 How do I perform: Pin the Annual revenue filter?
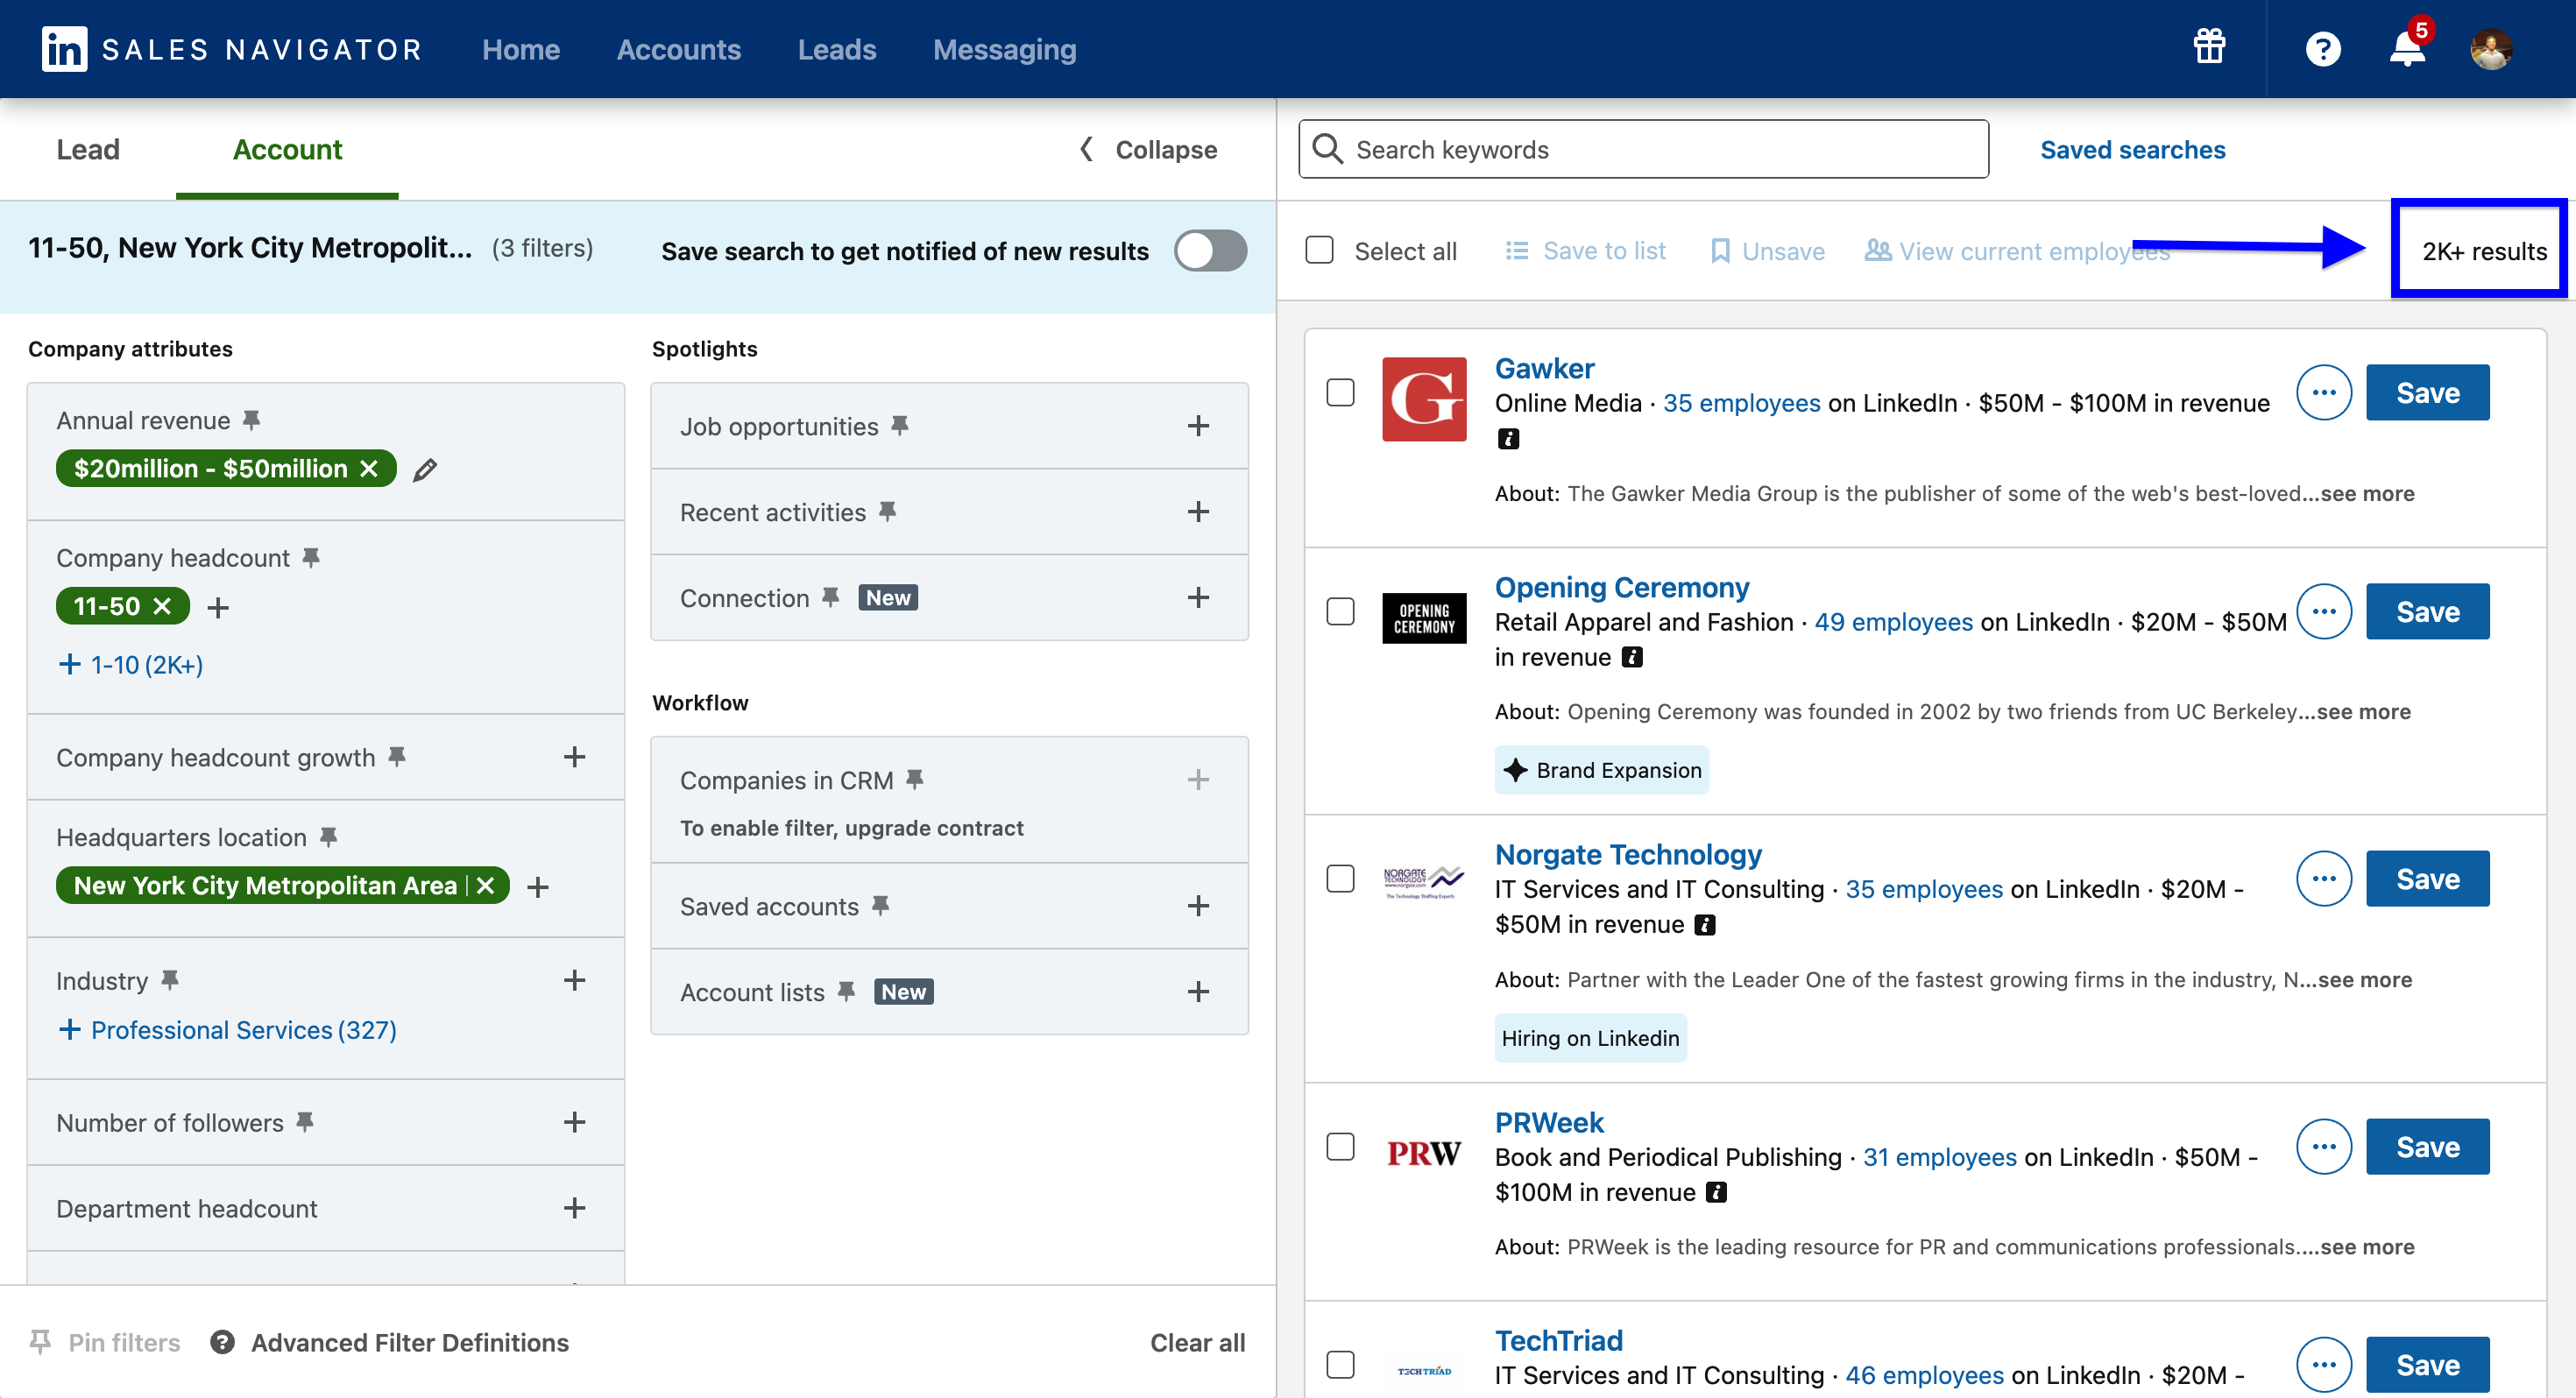click(x=252, y=420)
